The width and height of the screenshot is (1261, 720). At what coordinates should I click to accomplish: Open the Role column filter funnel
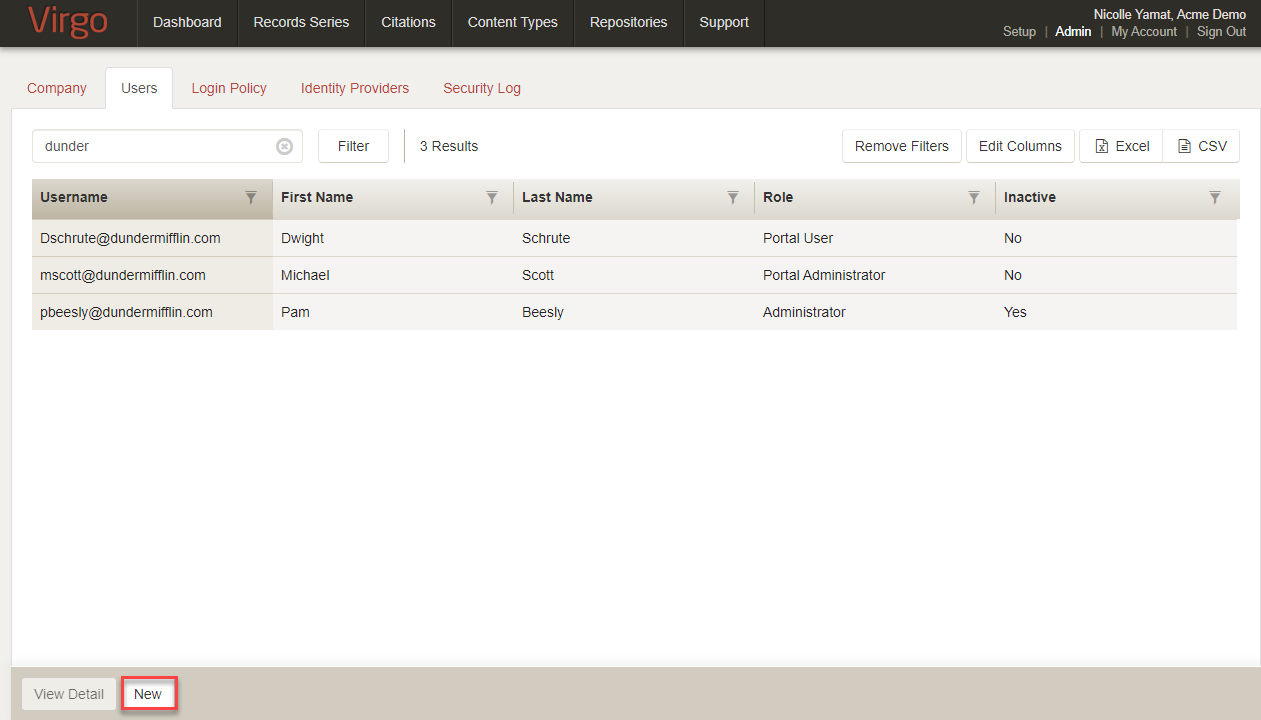[973, 198]
